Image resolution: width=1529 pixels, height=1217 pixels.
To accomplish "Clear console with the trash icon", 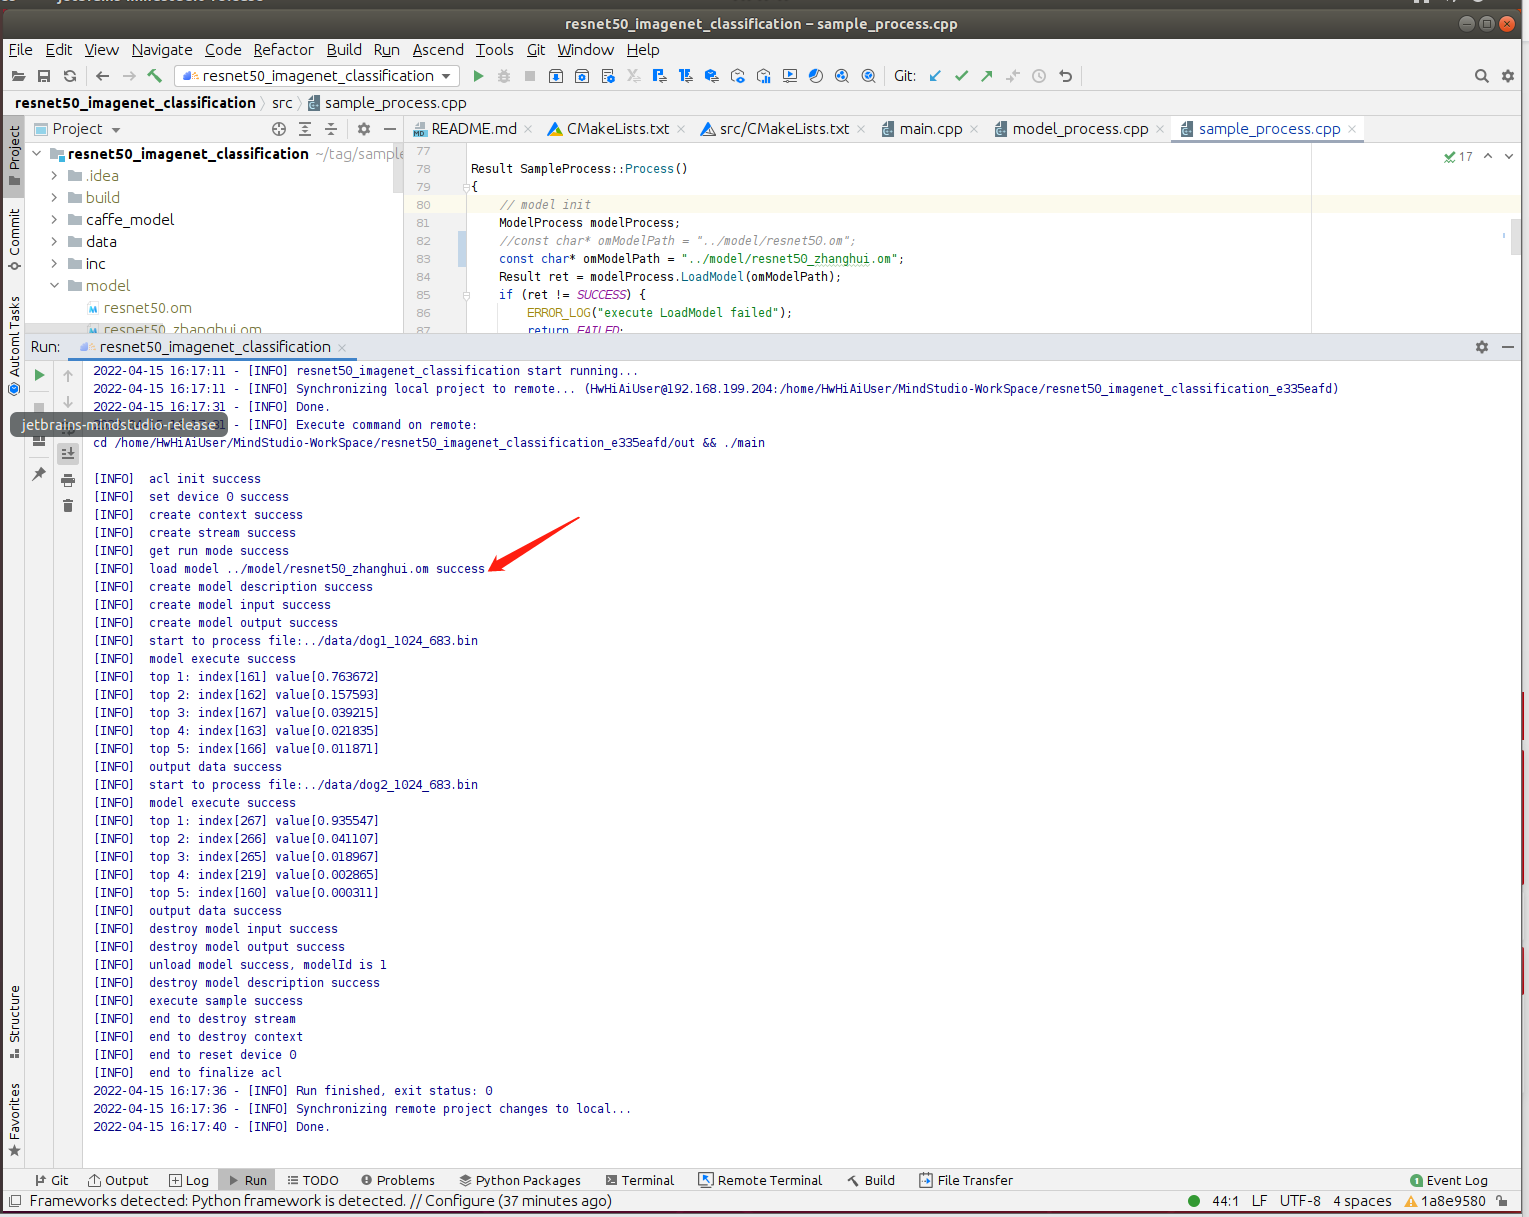I will click(x=68, y=506).
